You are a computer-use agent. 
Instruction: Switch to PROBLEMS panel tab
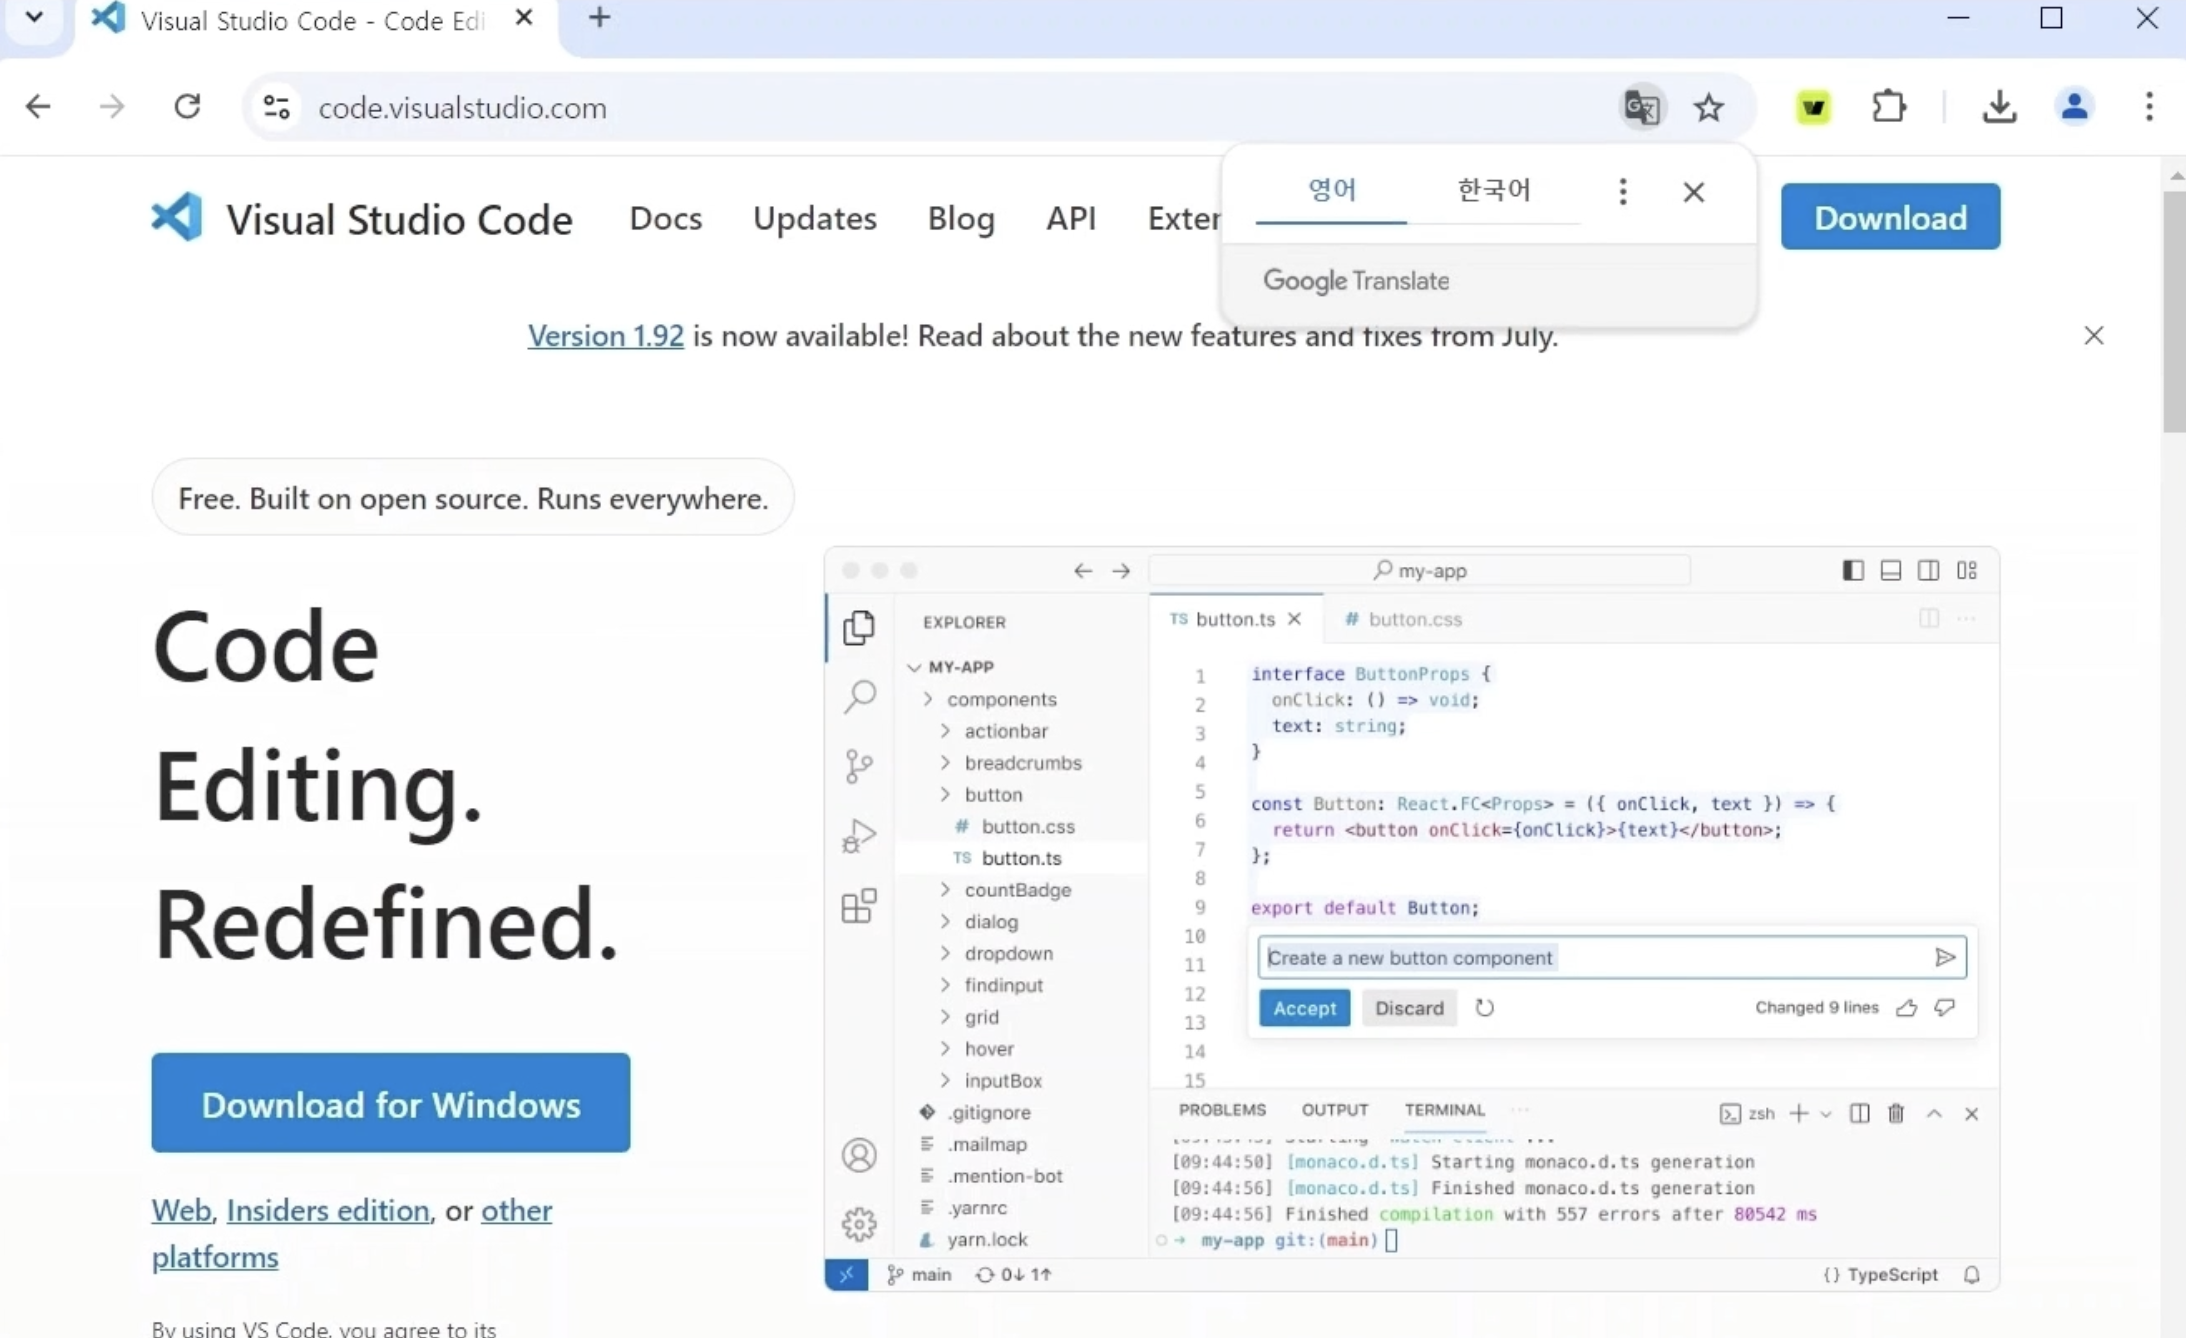pyautogui.click(x=1222, y=1110)
